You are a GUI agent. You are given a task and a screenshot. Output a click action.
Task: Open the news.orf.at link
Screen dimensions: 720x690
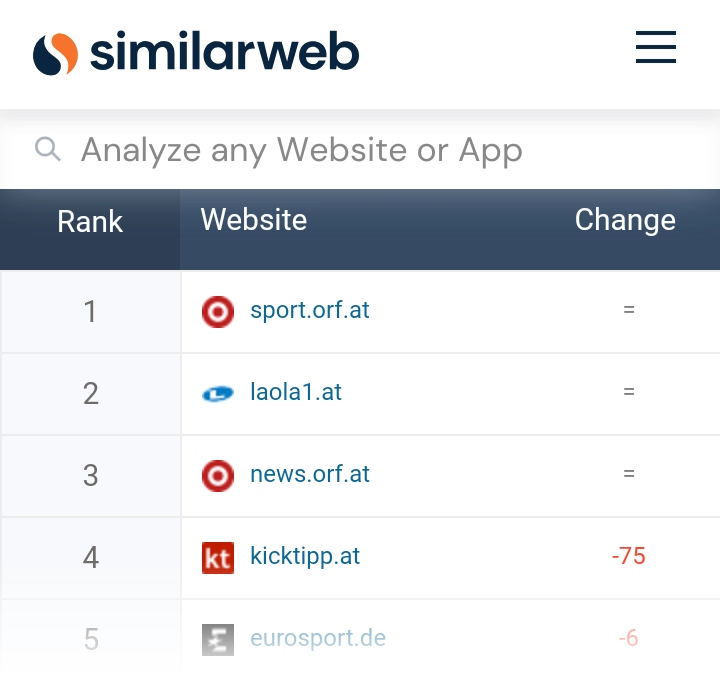click(x=310, y=474)
